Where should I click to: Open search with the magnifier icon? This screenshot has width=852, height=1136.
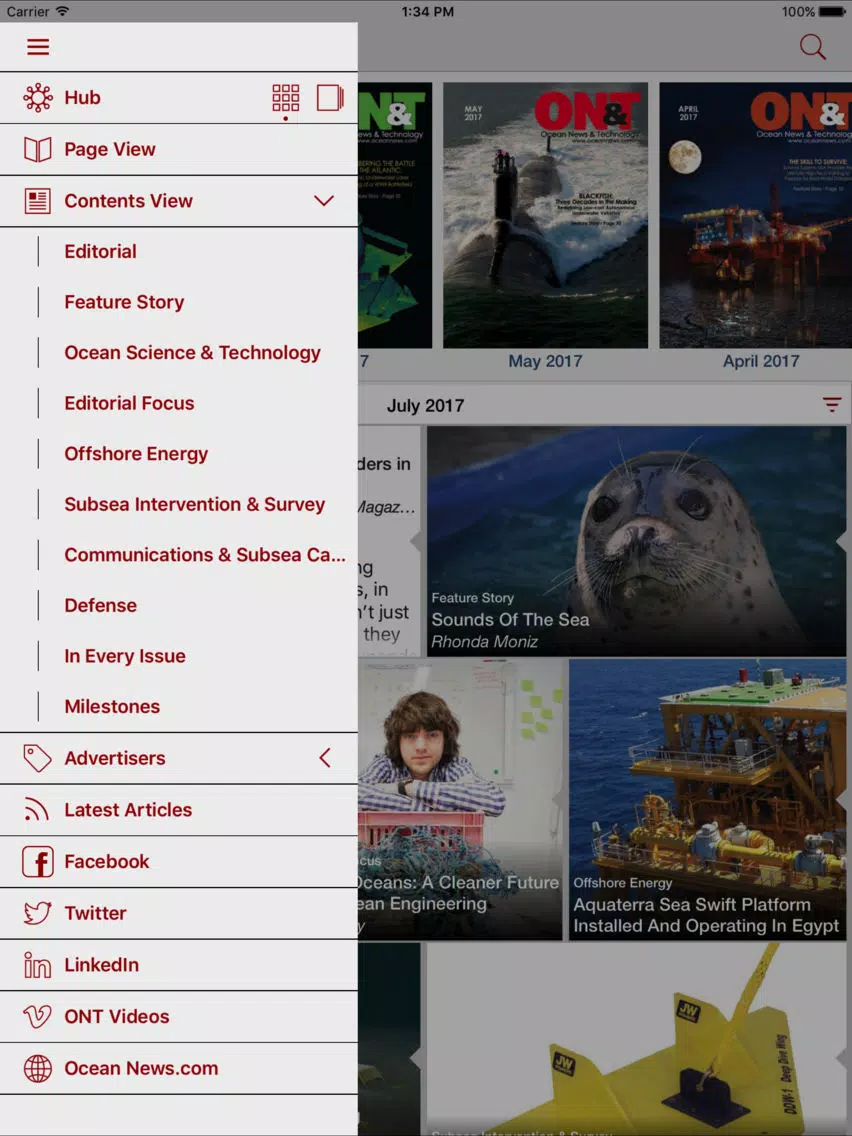pyautogui.click(x=812, y=47)
